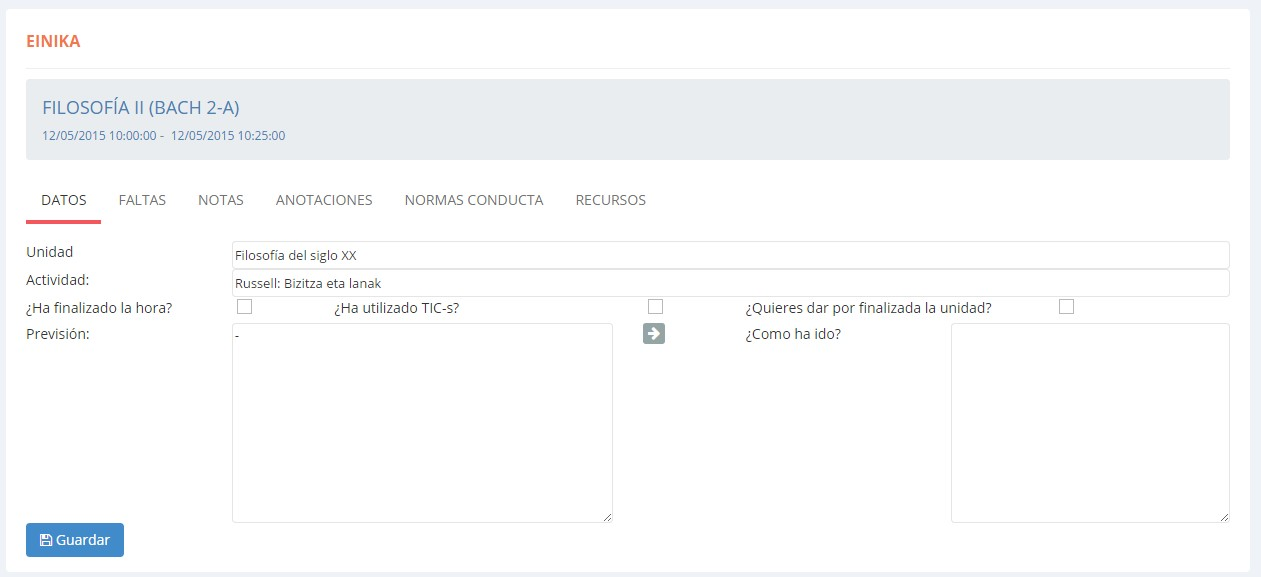Click the '¿Como ha ido?' label
The width and height of the screenshot is (1261, 577).
coord(793,334)
